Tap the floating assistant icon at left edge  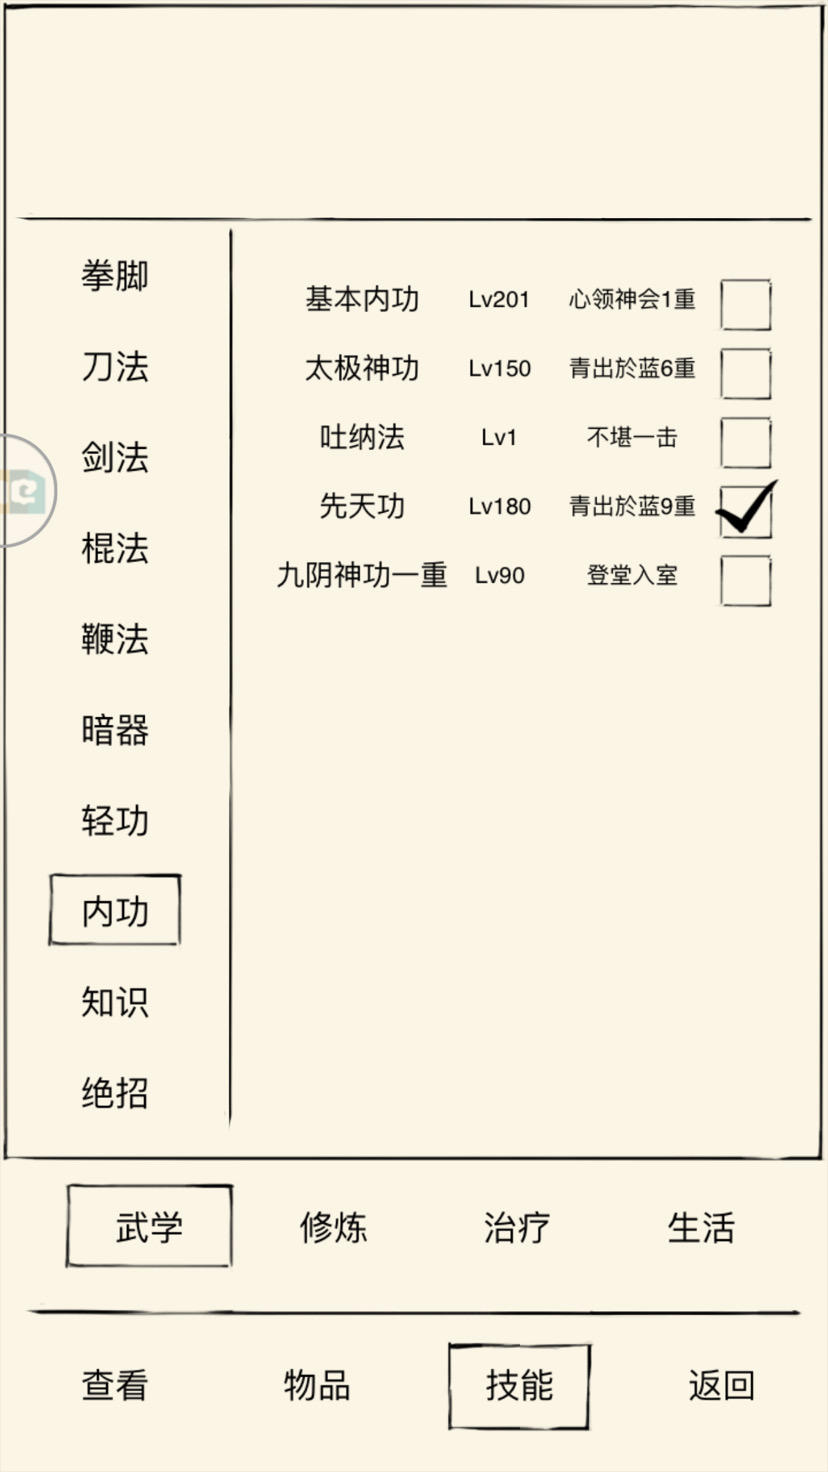pyautogui.click(x=22, y=491)
